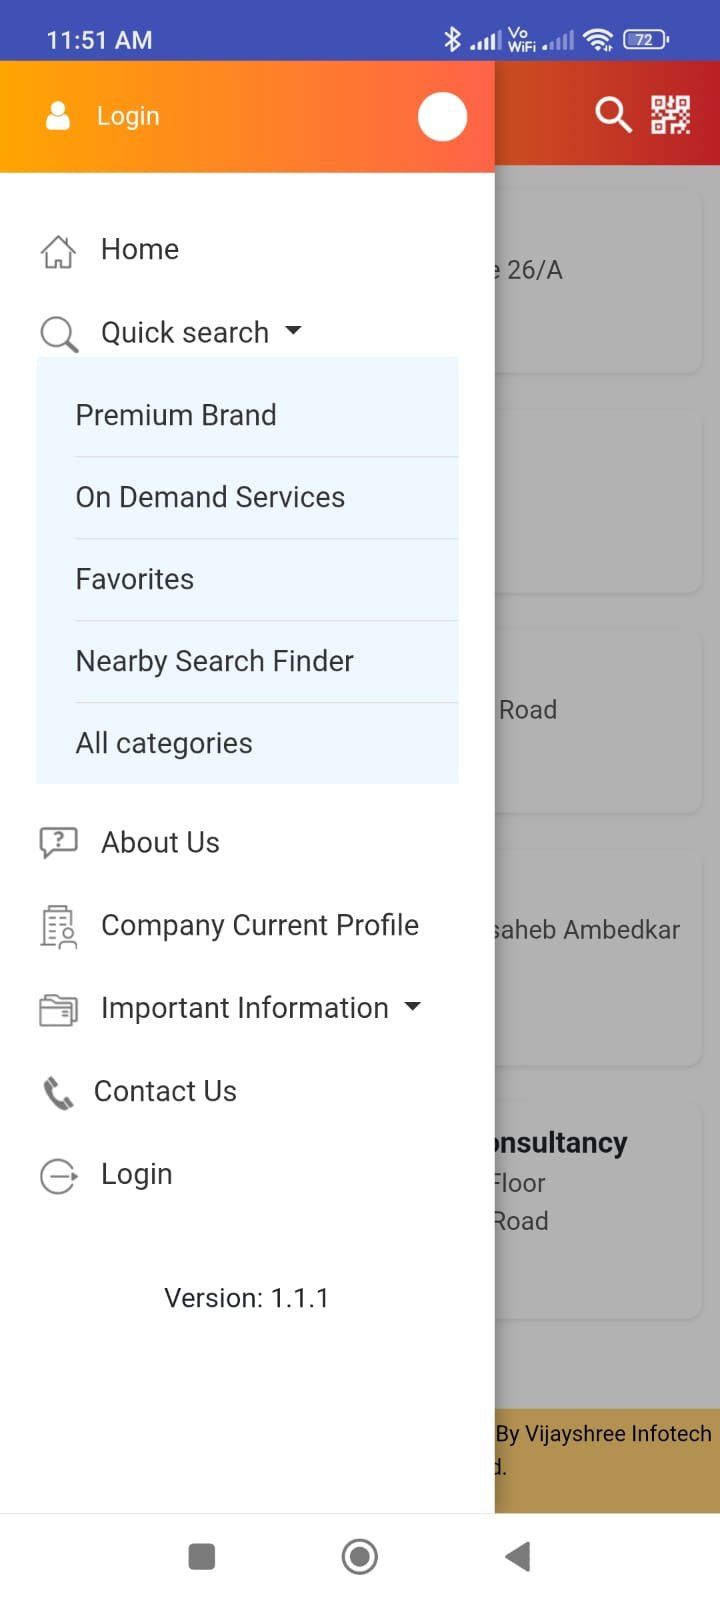Toggle the white circle switch in header
Viewport: 720px width, 1600px height.
point(442,117)
